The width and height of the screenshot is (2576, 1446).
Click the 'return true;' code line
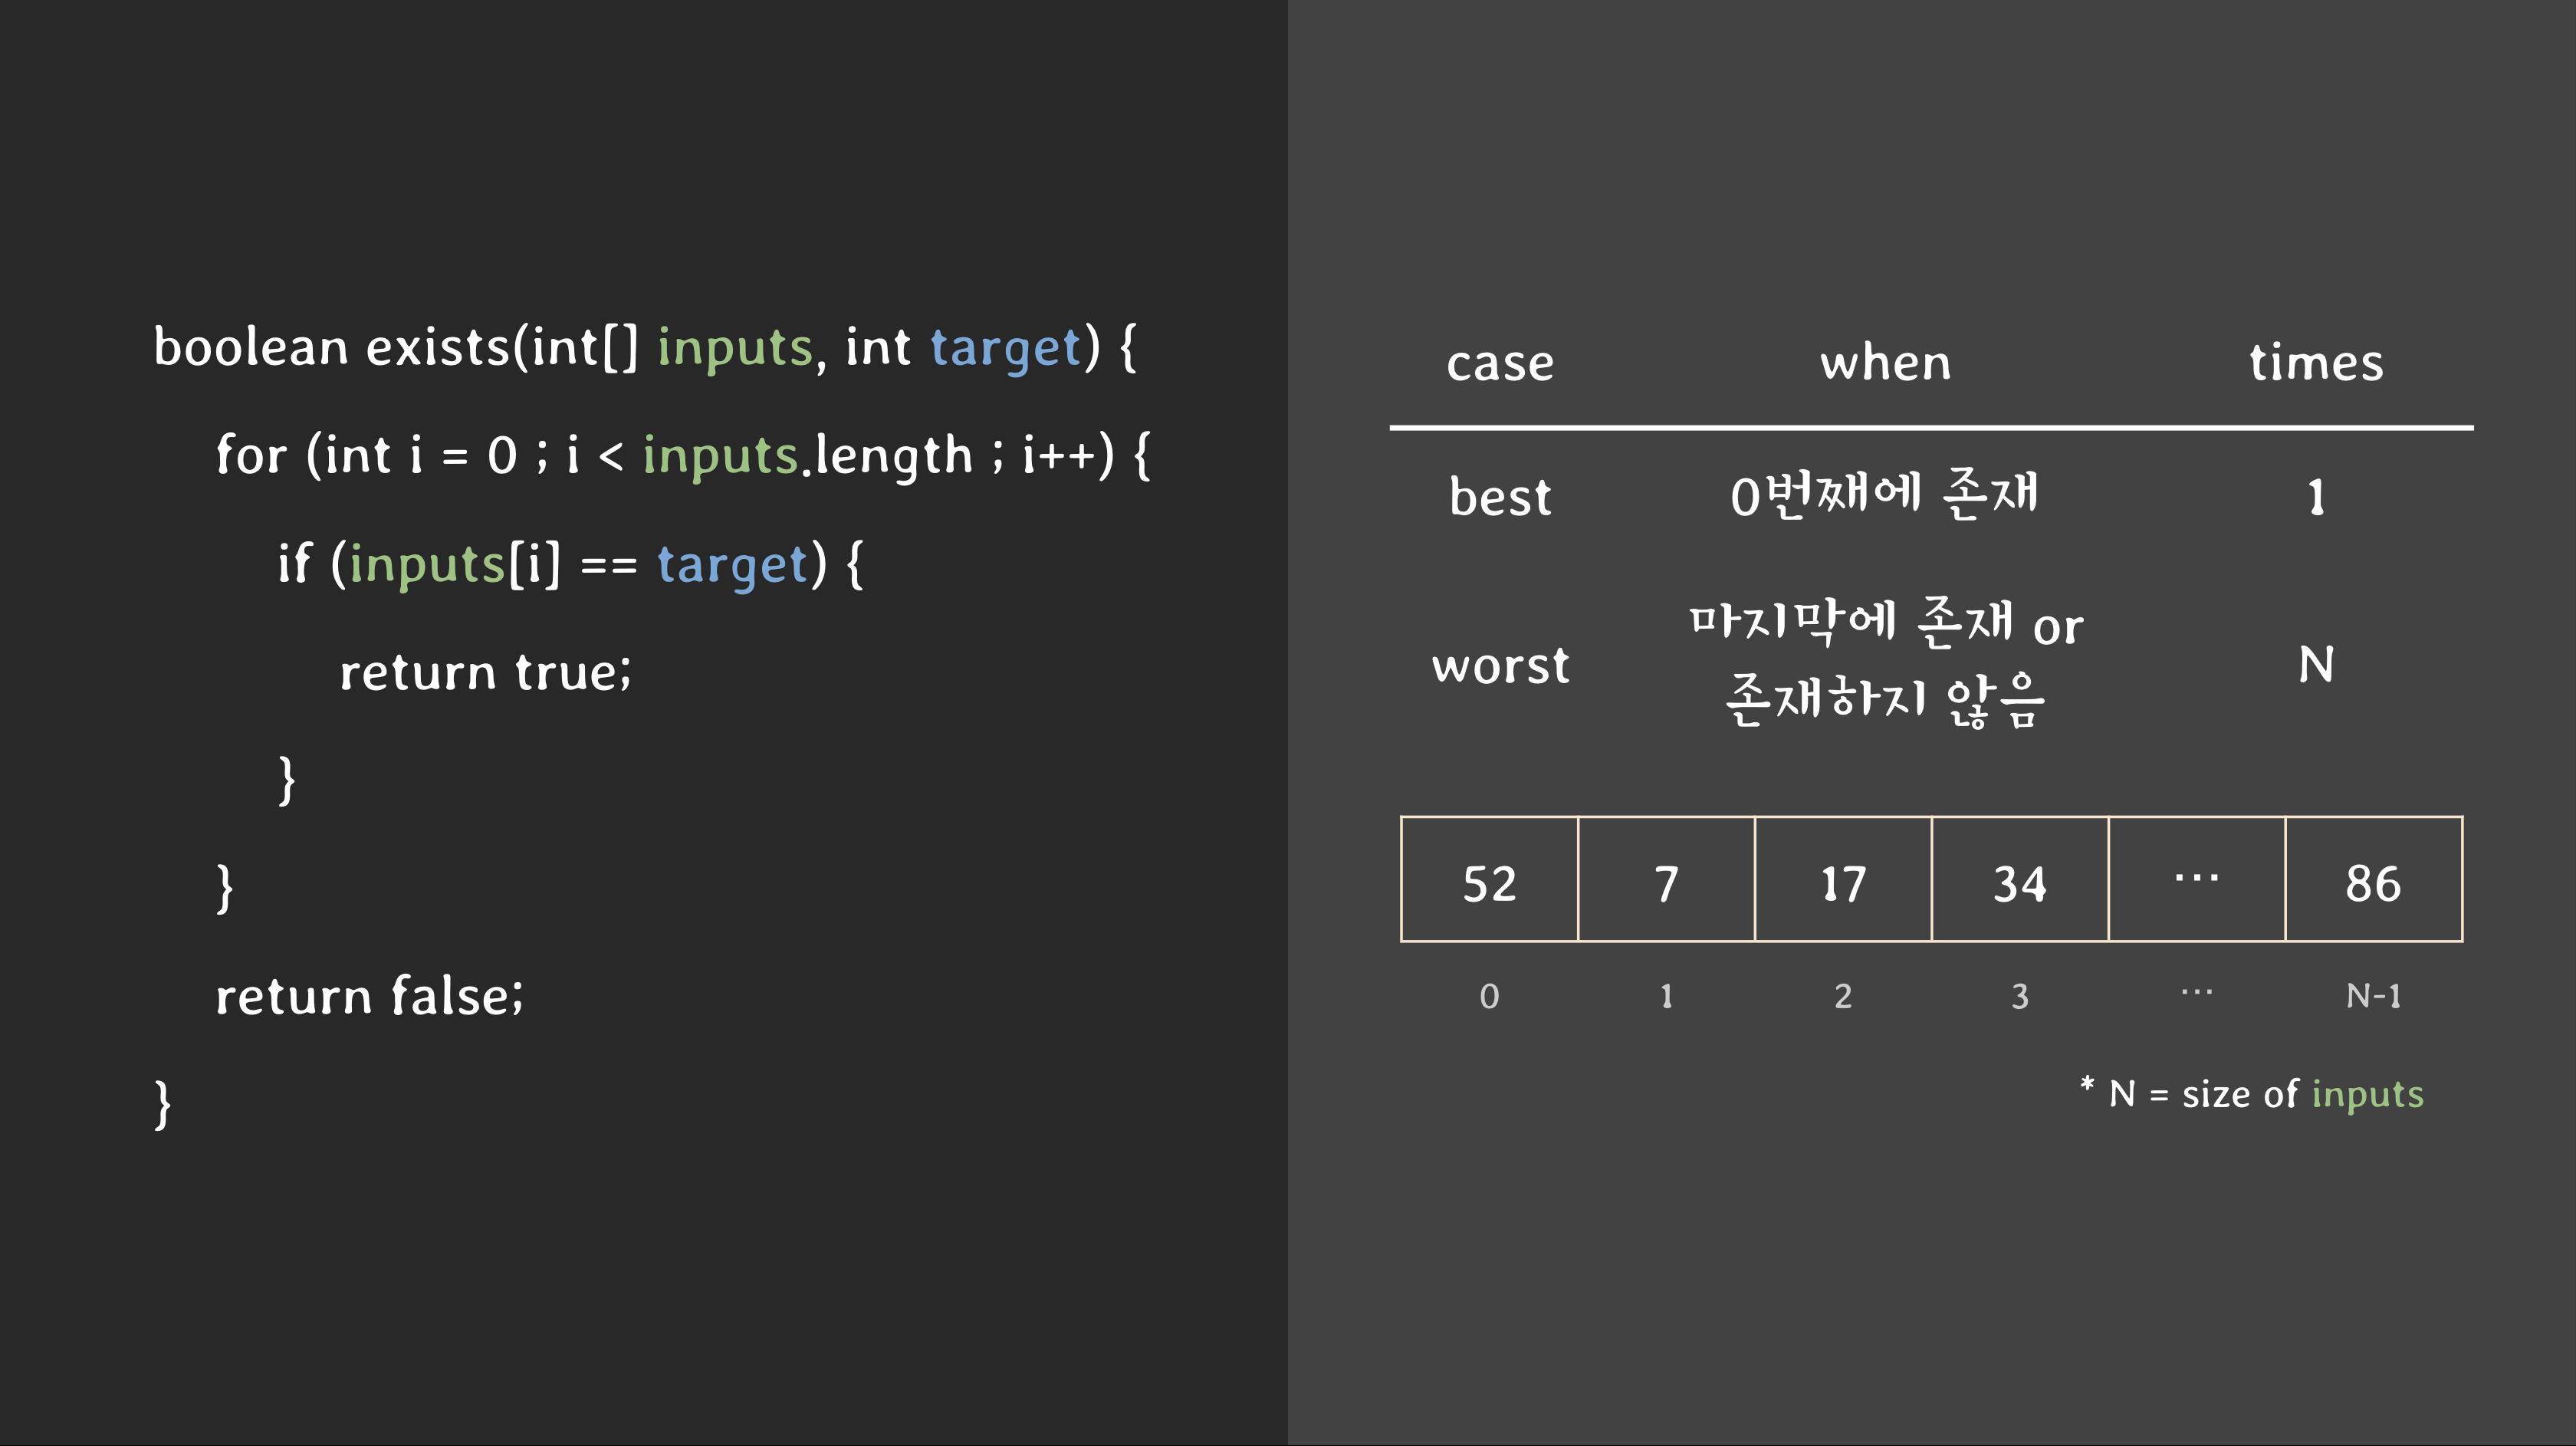pos(486,672)
